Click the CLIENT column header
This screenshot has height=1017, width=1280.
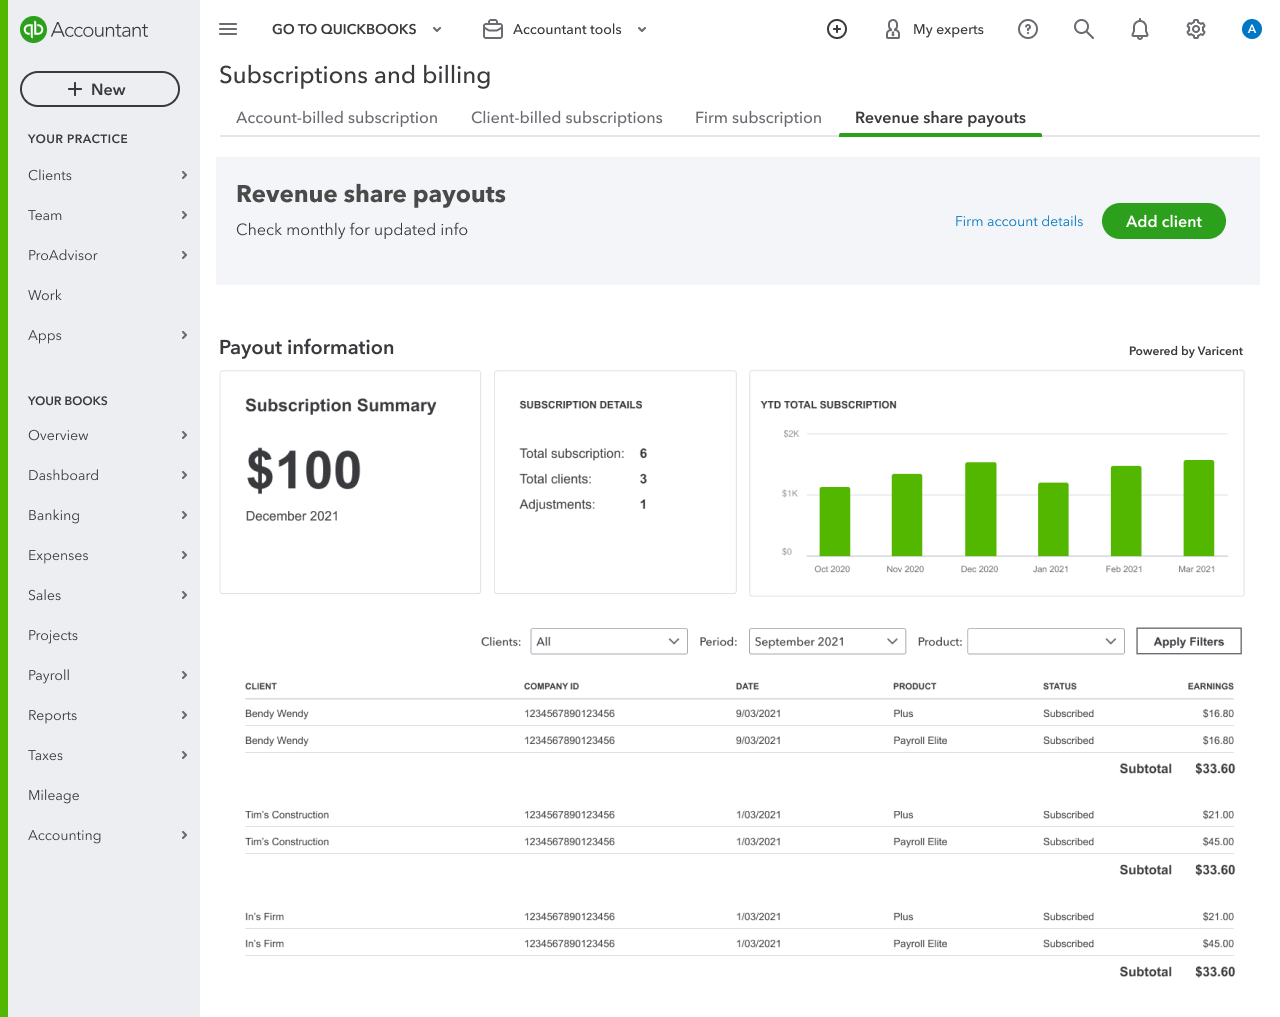pyautogui.click(x=261, y=686)
